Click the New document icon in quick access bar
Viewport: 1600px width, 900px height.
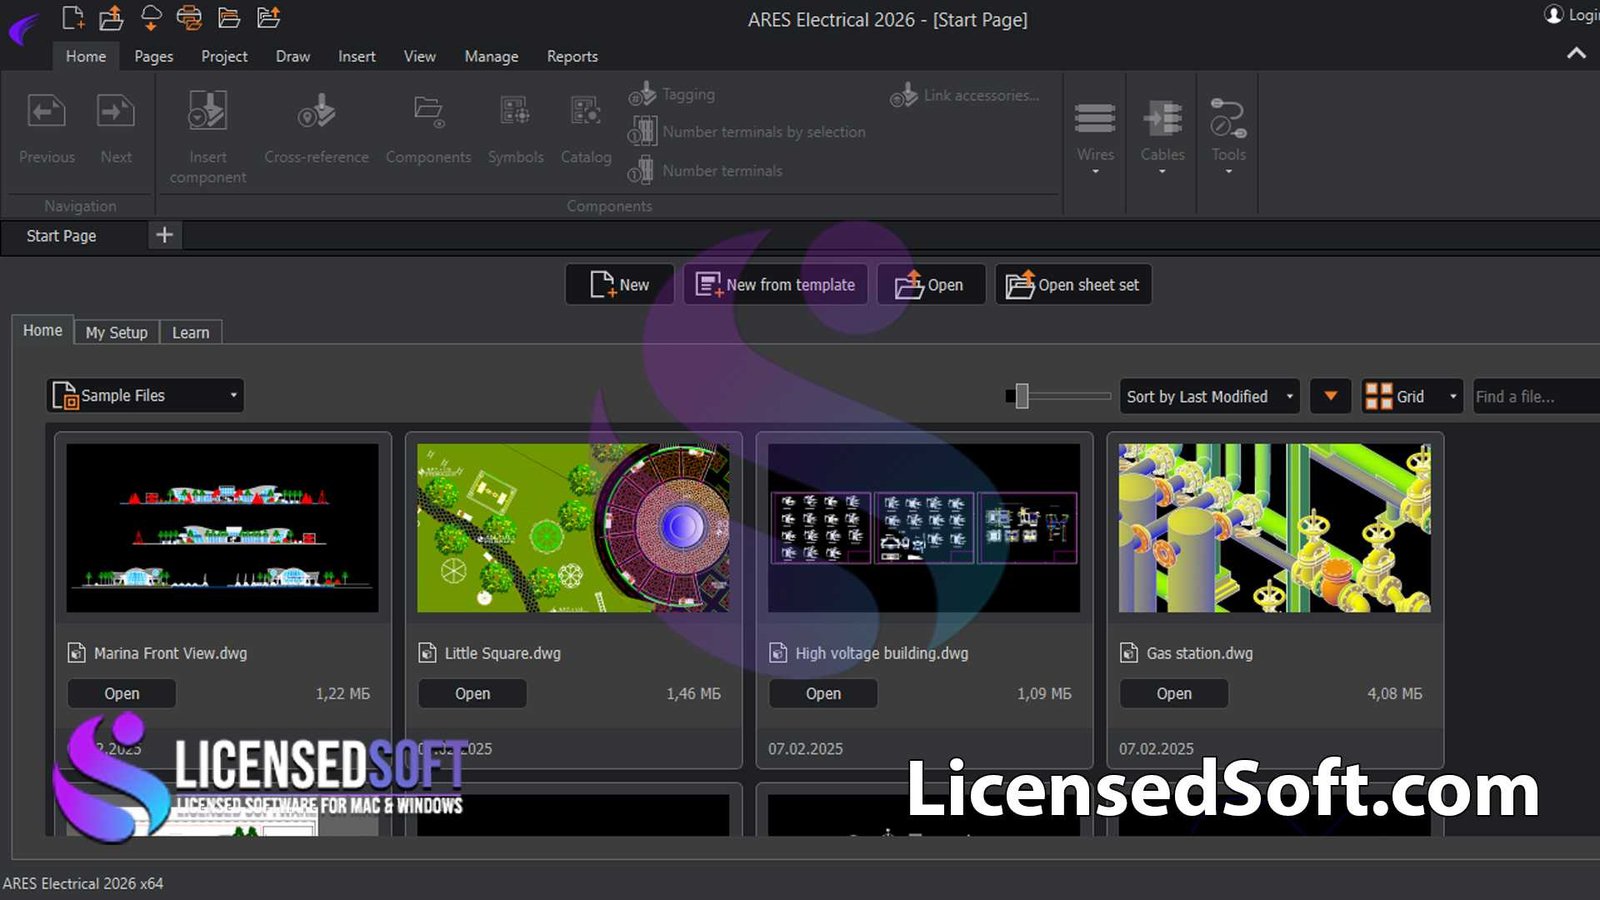click(73, 17)
